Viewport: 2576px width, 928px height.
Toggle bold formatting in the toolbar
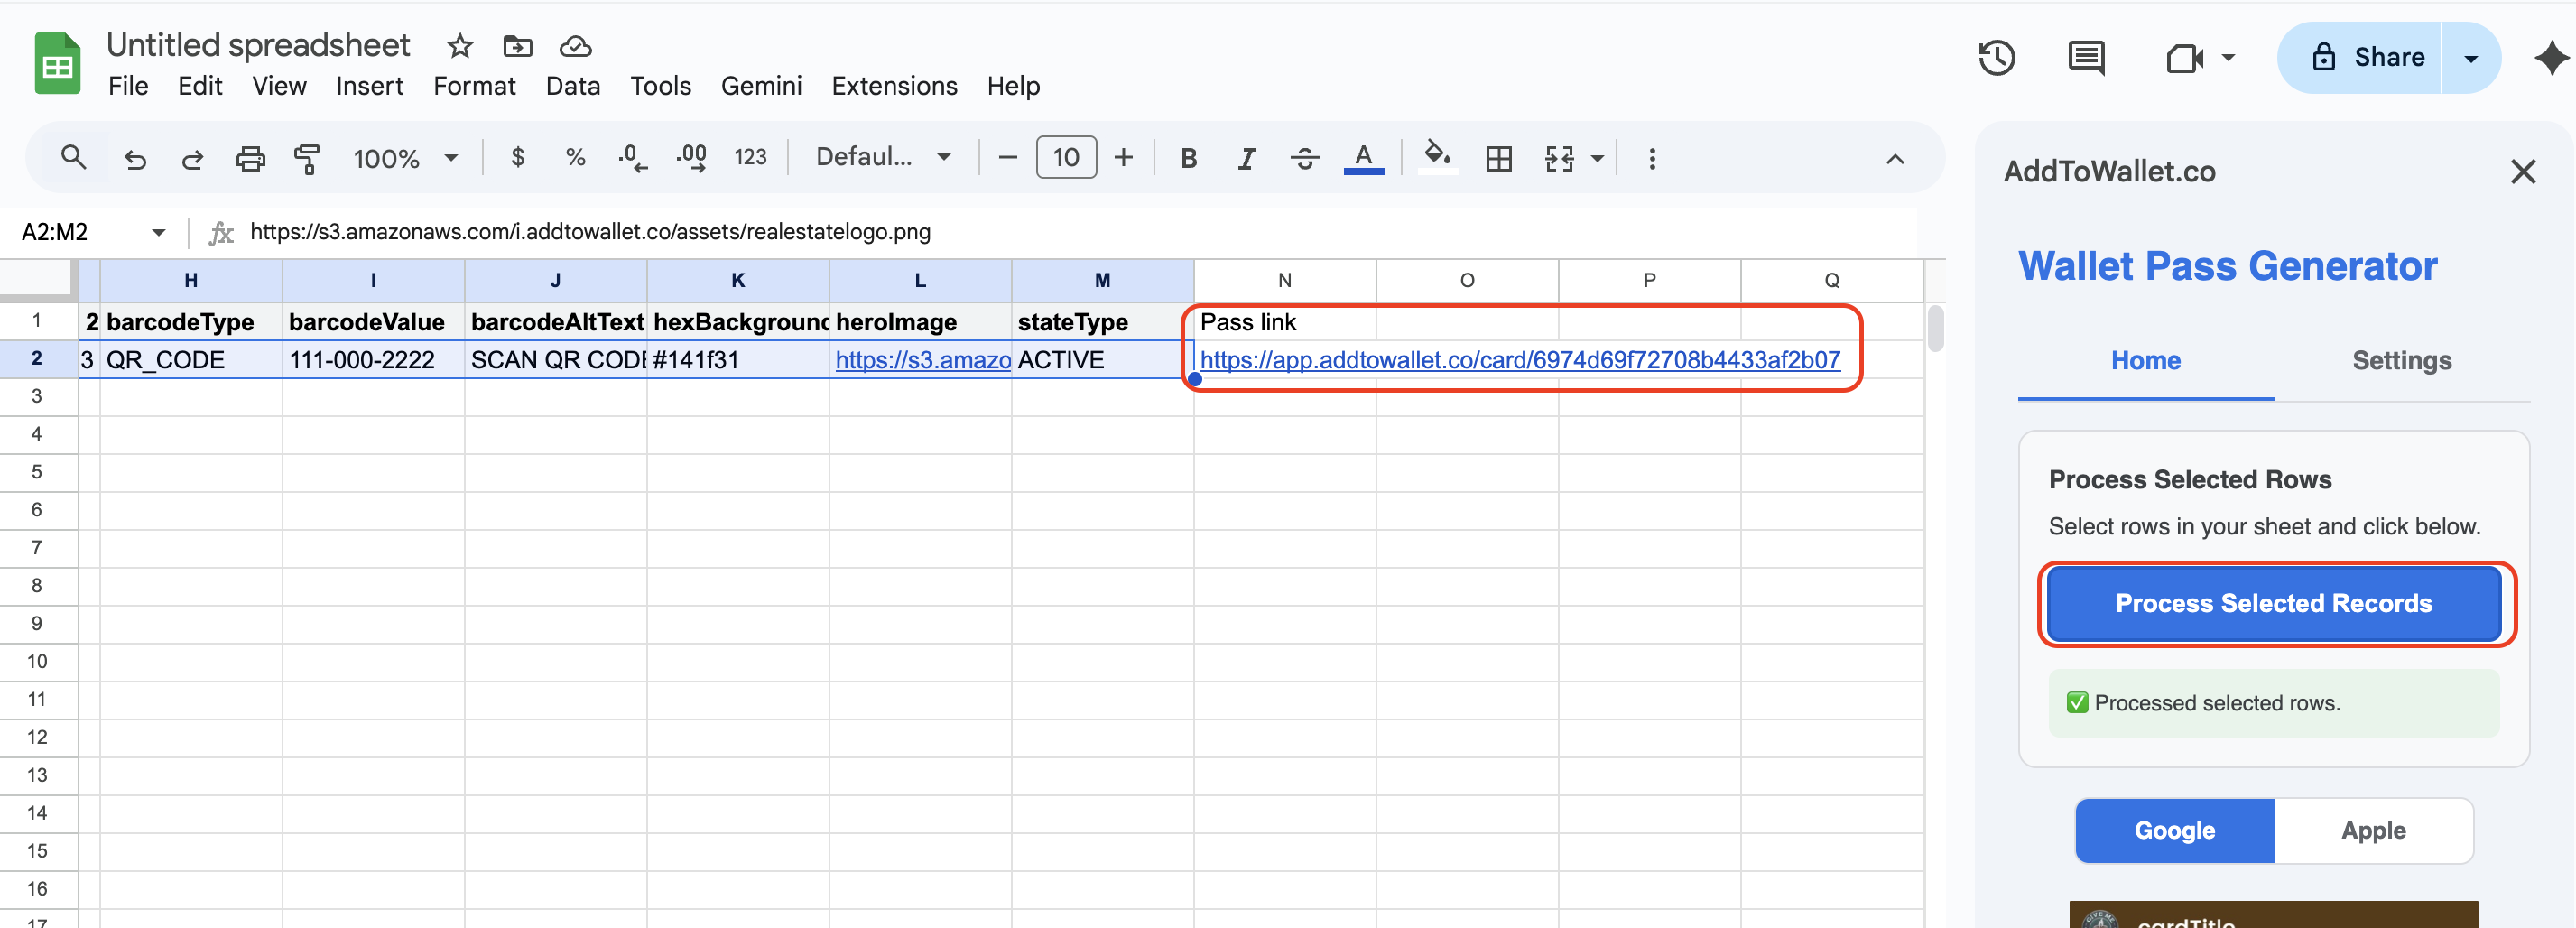click(x=1188, y=158)
